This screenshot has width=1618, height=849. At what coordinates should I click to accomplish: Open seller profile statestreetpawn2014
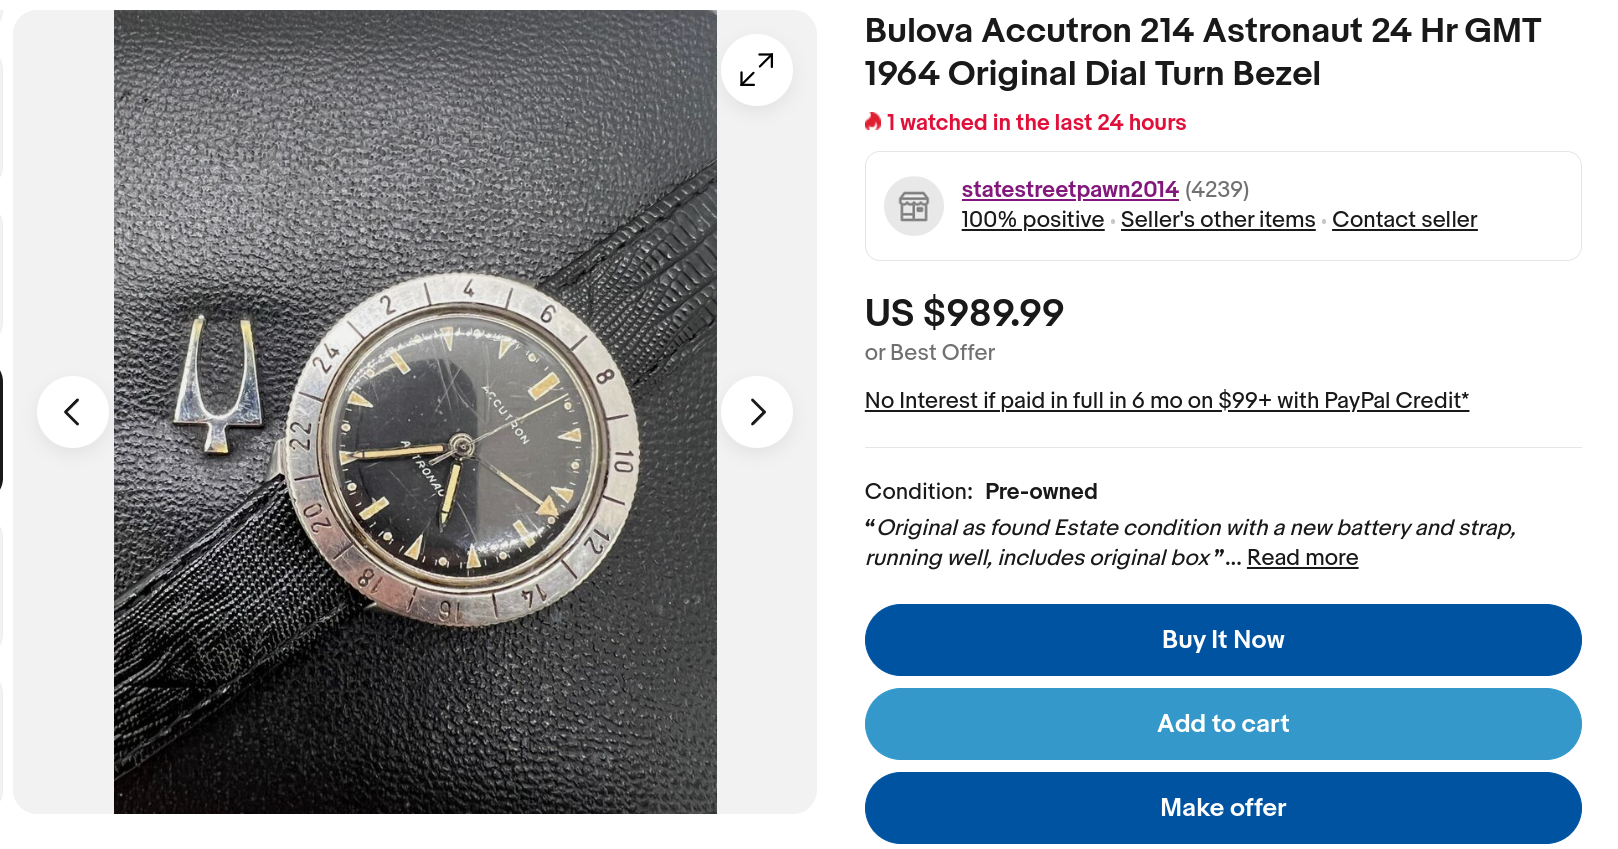pos(1069,189)
